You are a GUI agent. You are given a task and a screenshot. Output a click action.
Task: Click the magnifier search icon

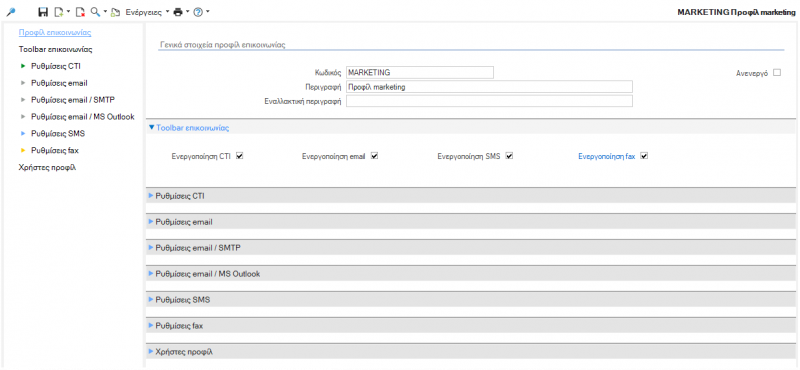(x=95, y=11)
